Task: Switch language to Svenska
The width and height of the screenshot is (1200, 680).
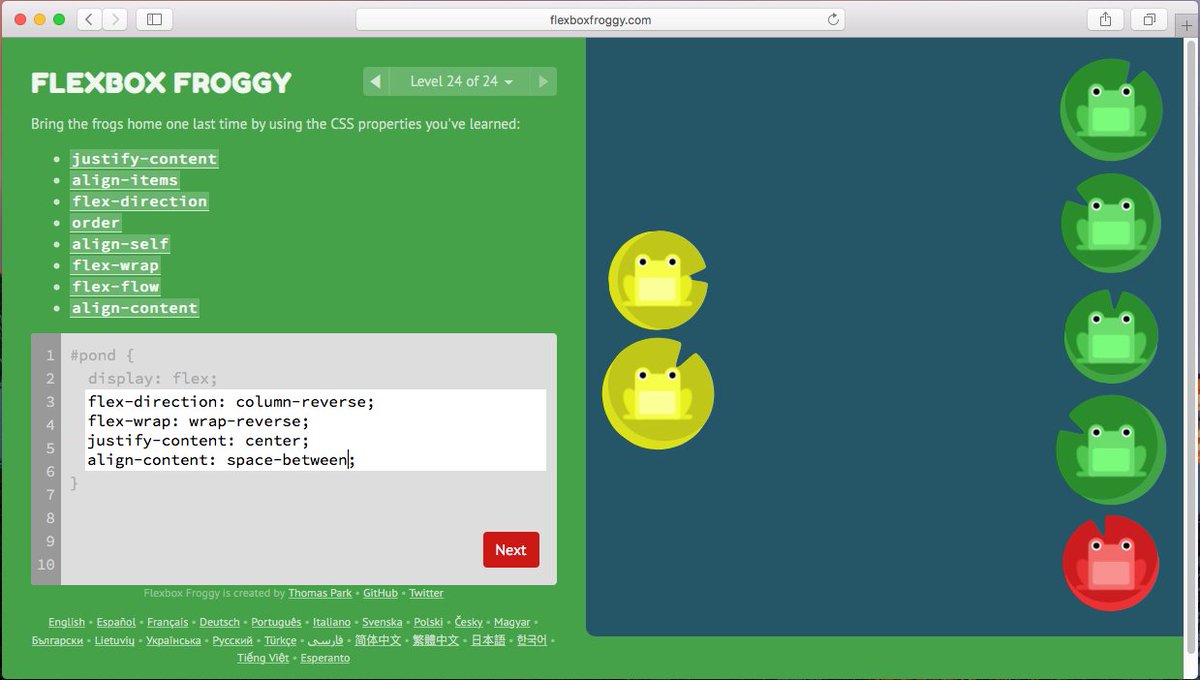Action: point(383,622)
